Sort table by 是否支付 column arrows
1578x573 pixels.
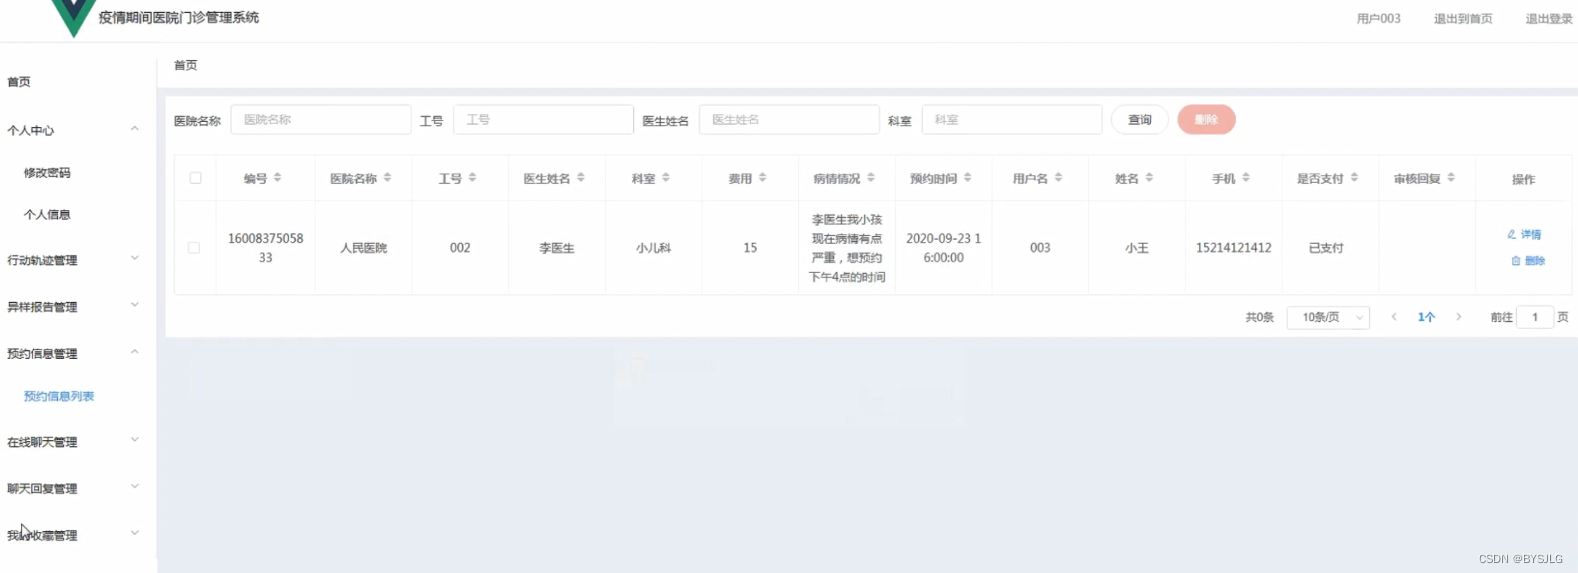(x=1354, y=178)
